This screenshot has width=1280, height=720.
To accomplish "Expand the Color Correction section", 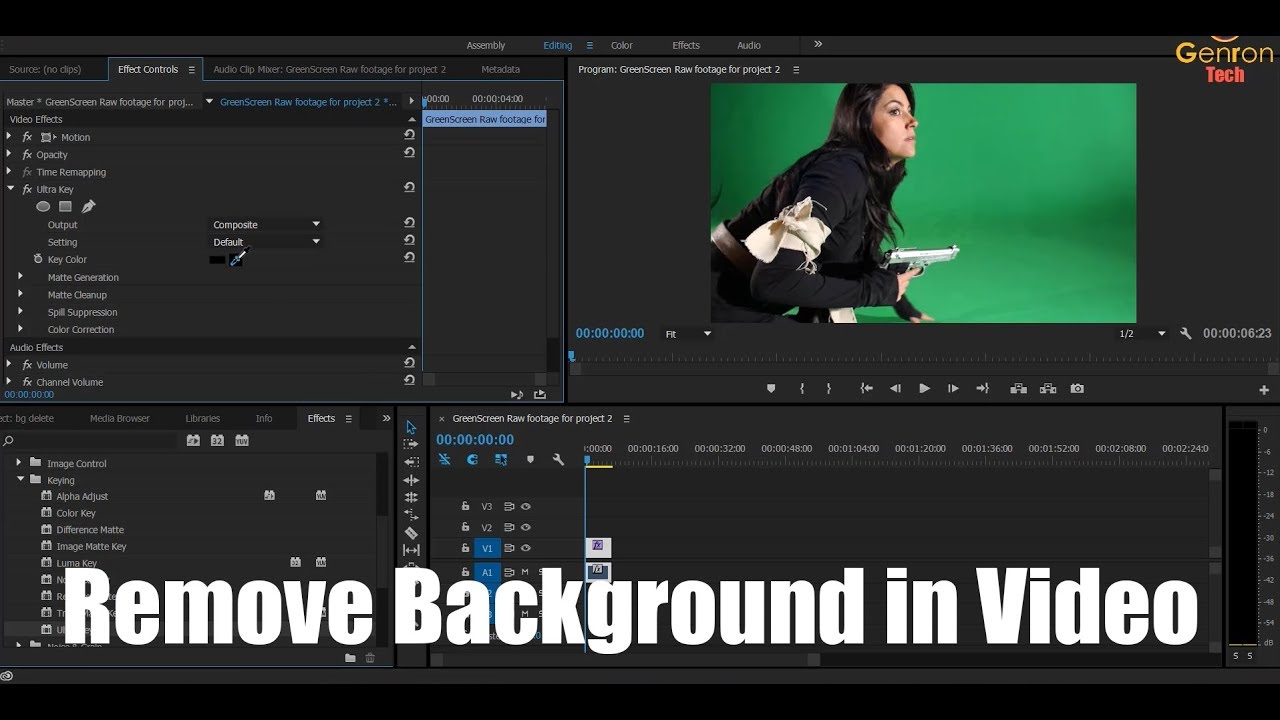I will pyautogui.click(x=20, y=328).
